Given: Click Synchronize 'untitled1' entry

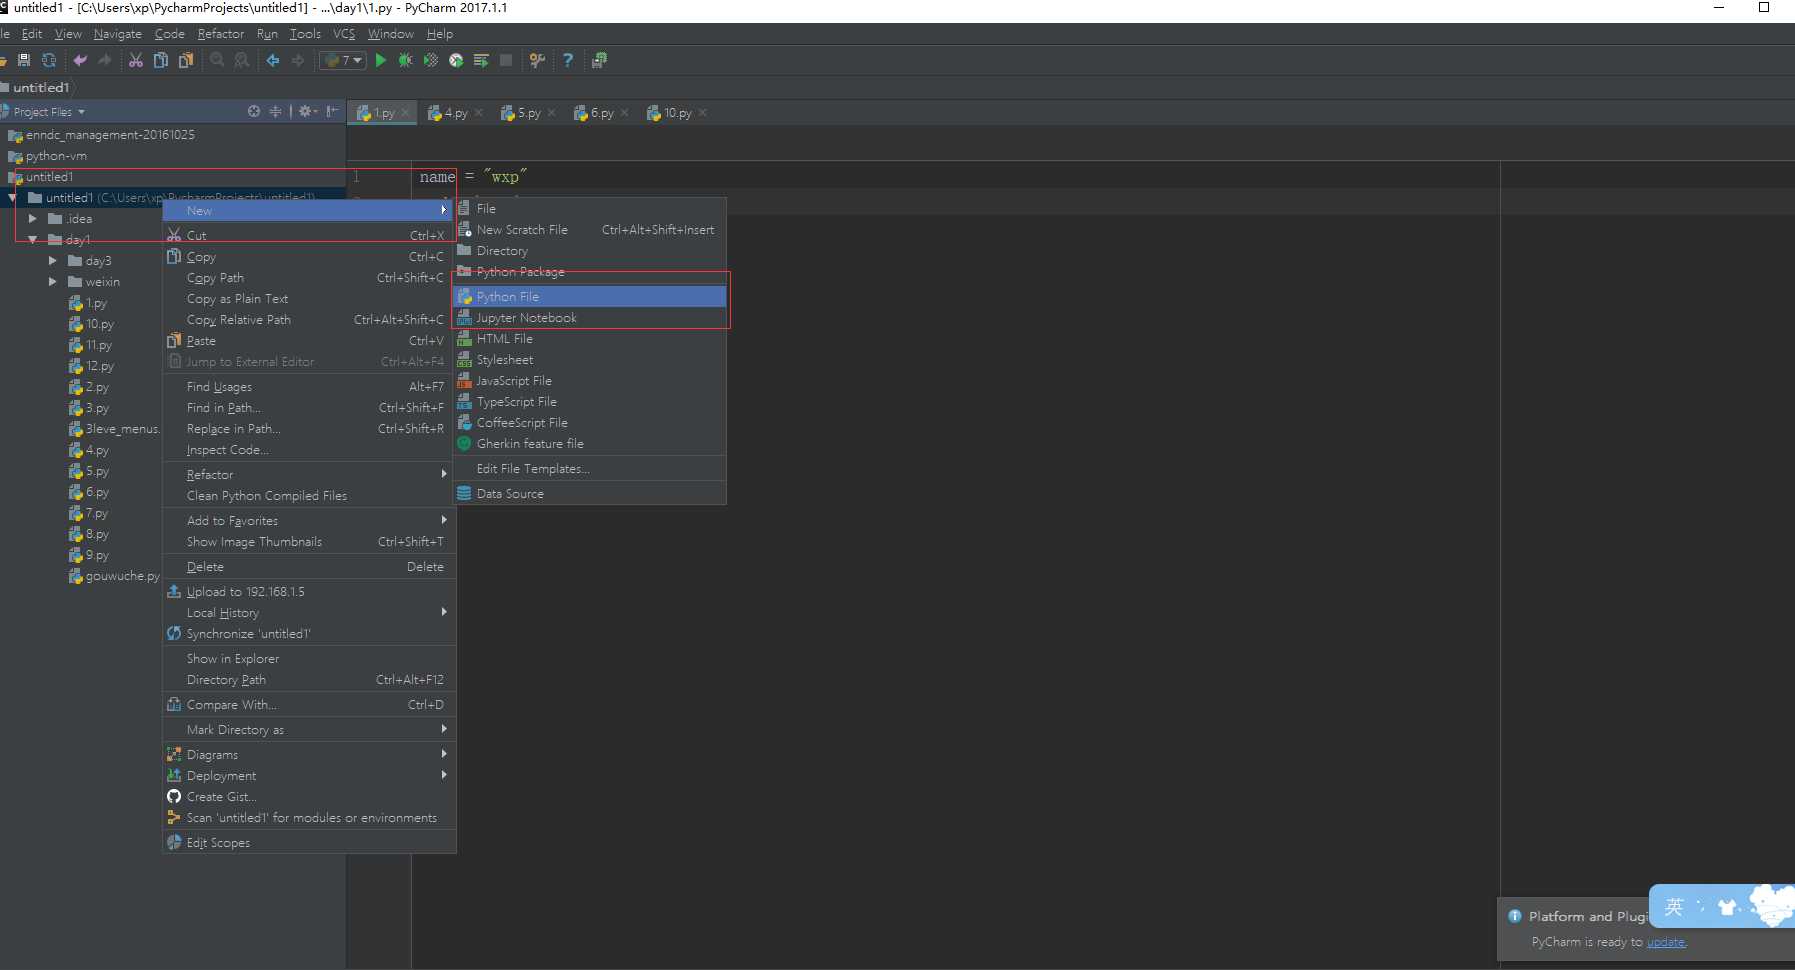Looking at the screenshot, I should coord(309,633).
